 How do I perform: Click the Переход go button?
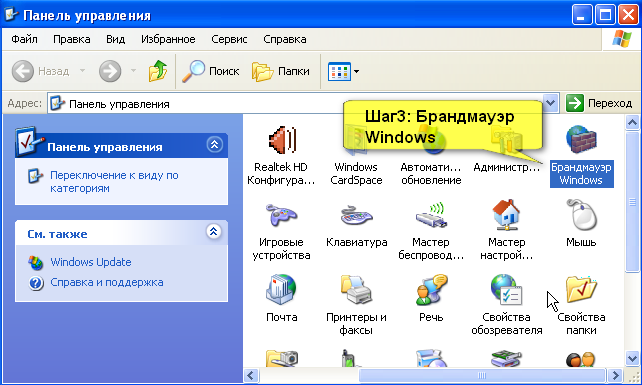[599, 103]
